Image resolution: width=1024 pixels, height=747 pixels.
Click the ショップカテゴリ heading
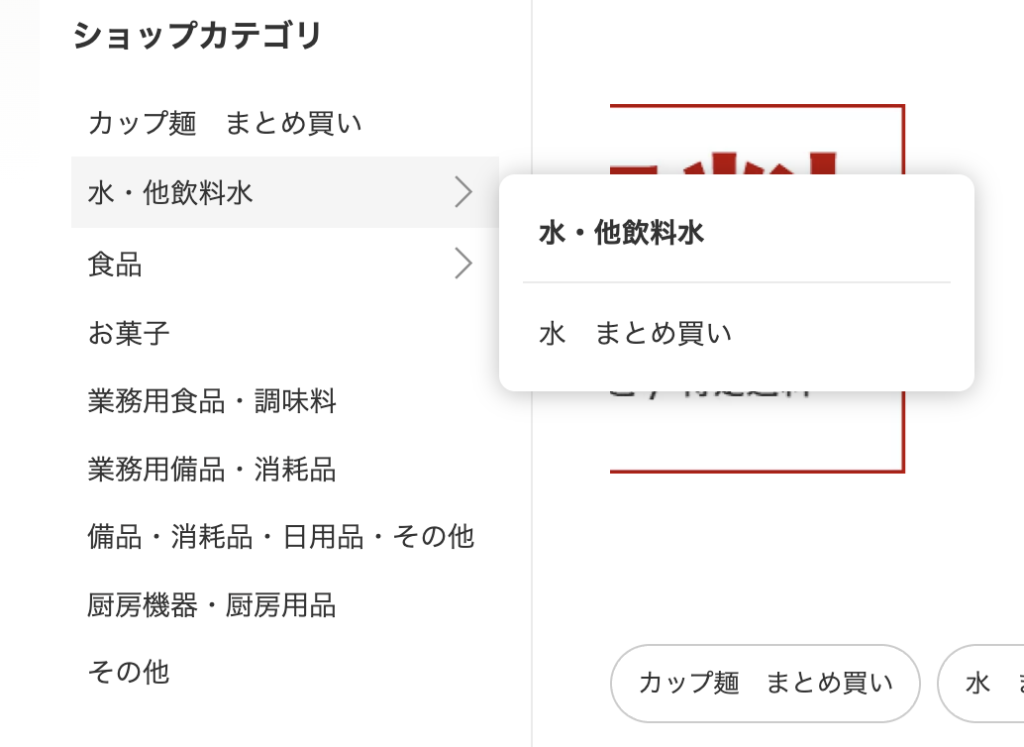[x=196, y=33]
